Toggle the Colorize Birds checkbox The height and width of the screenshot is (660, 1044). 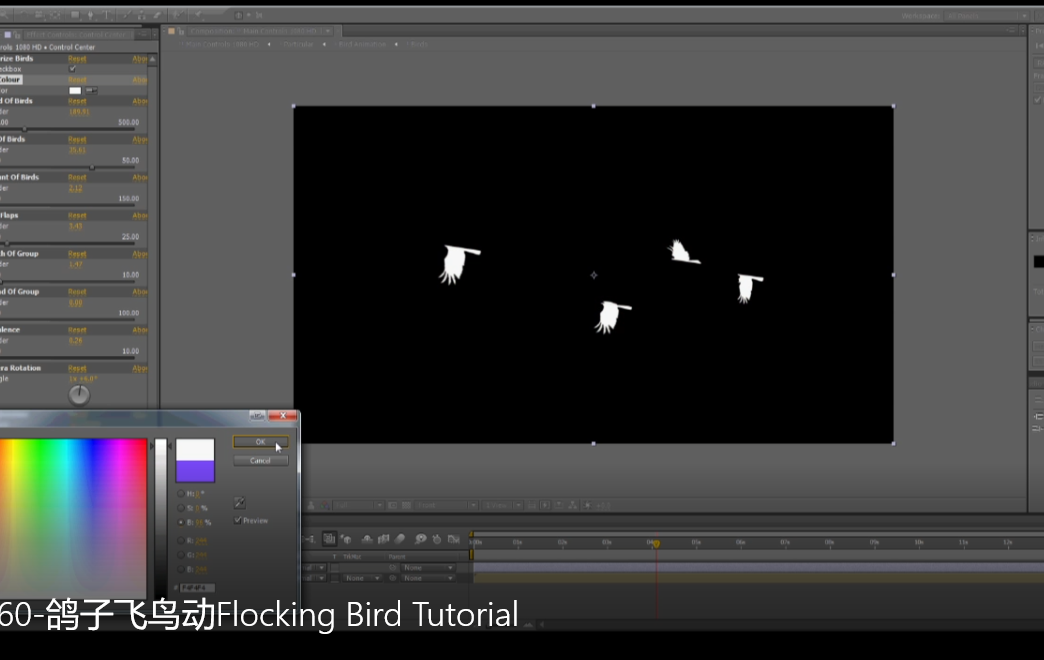tap(72, 69)
